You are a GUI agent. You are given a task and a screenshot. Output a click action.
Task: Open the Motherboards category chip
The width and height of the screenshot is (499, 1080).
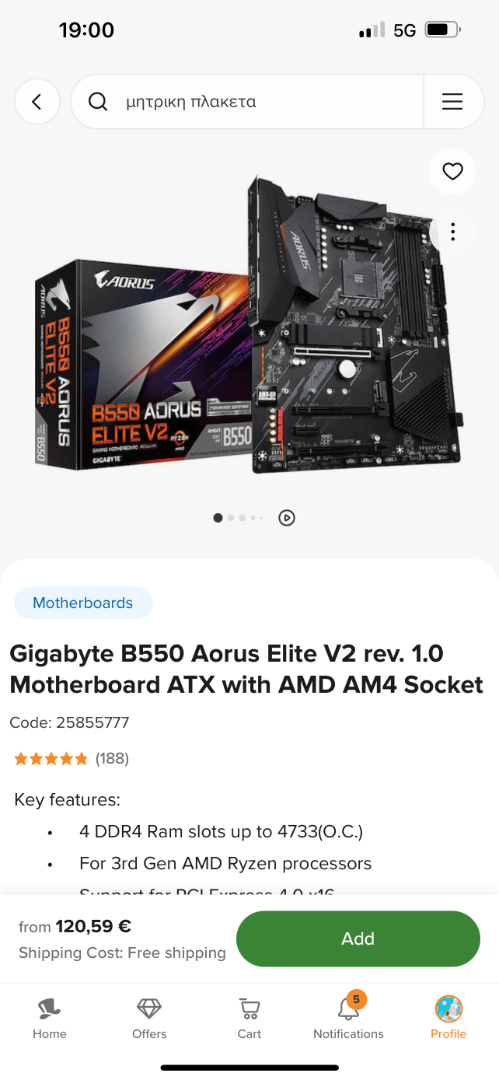pyautogui.click(x=83, y=603)
